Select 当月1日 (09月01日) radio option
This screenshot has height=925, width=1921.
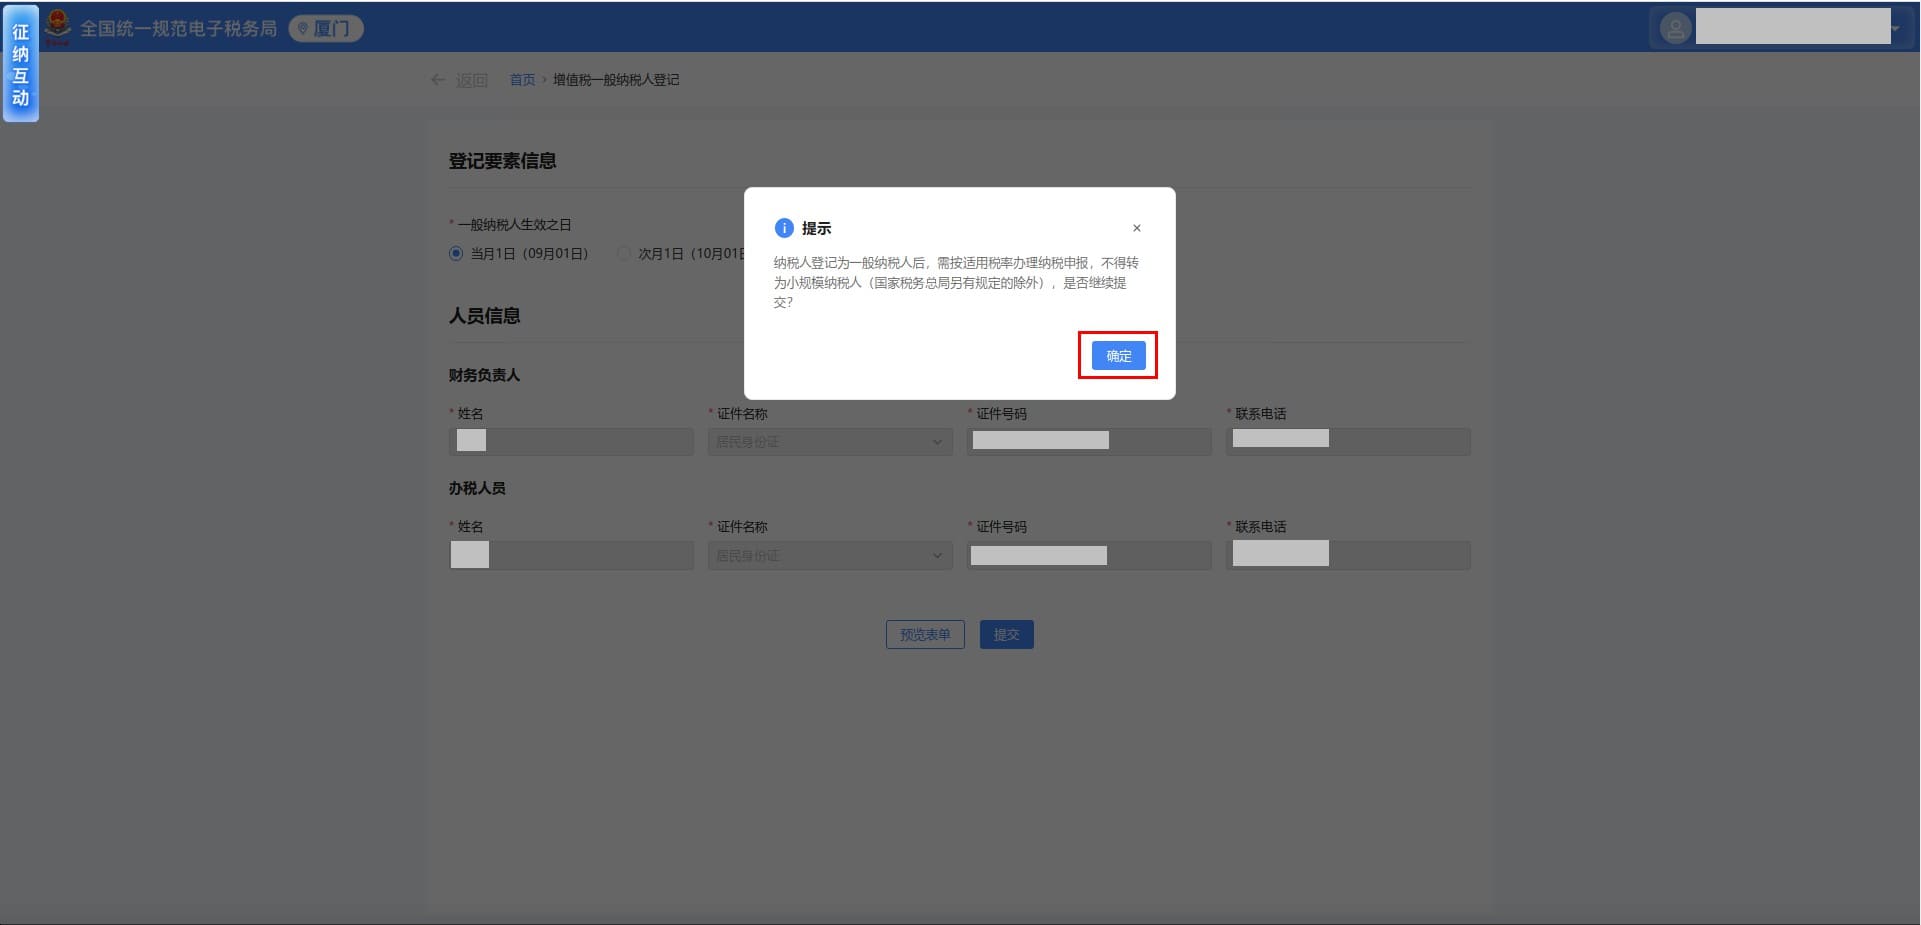[457, 254]
